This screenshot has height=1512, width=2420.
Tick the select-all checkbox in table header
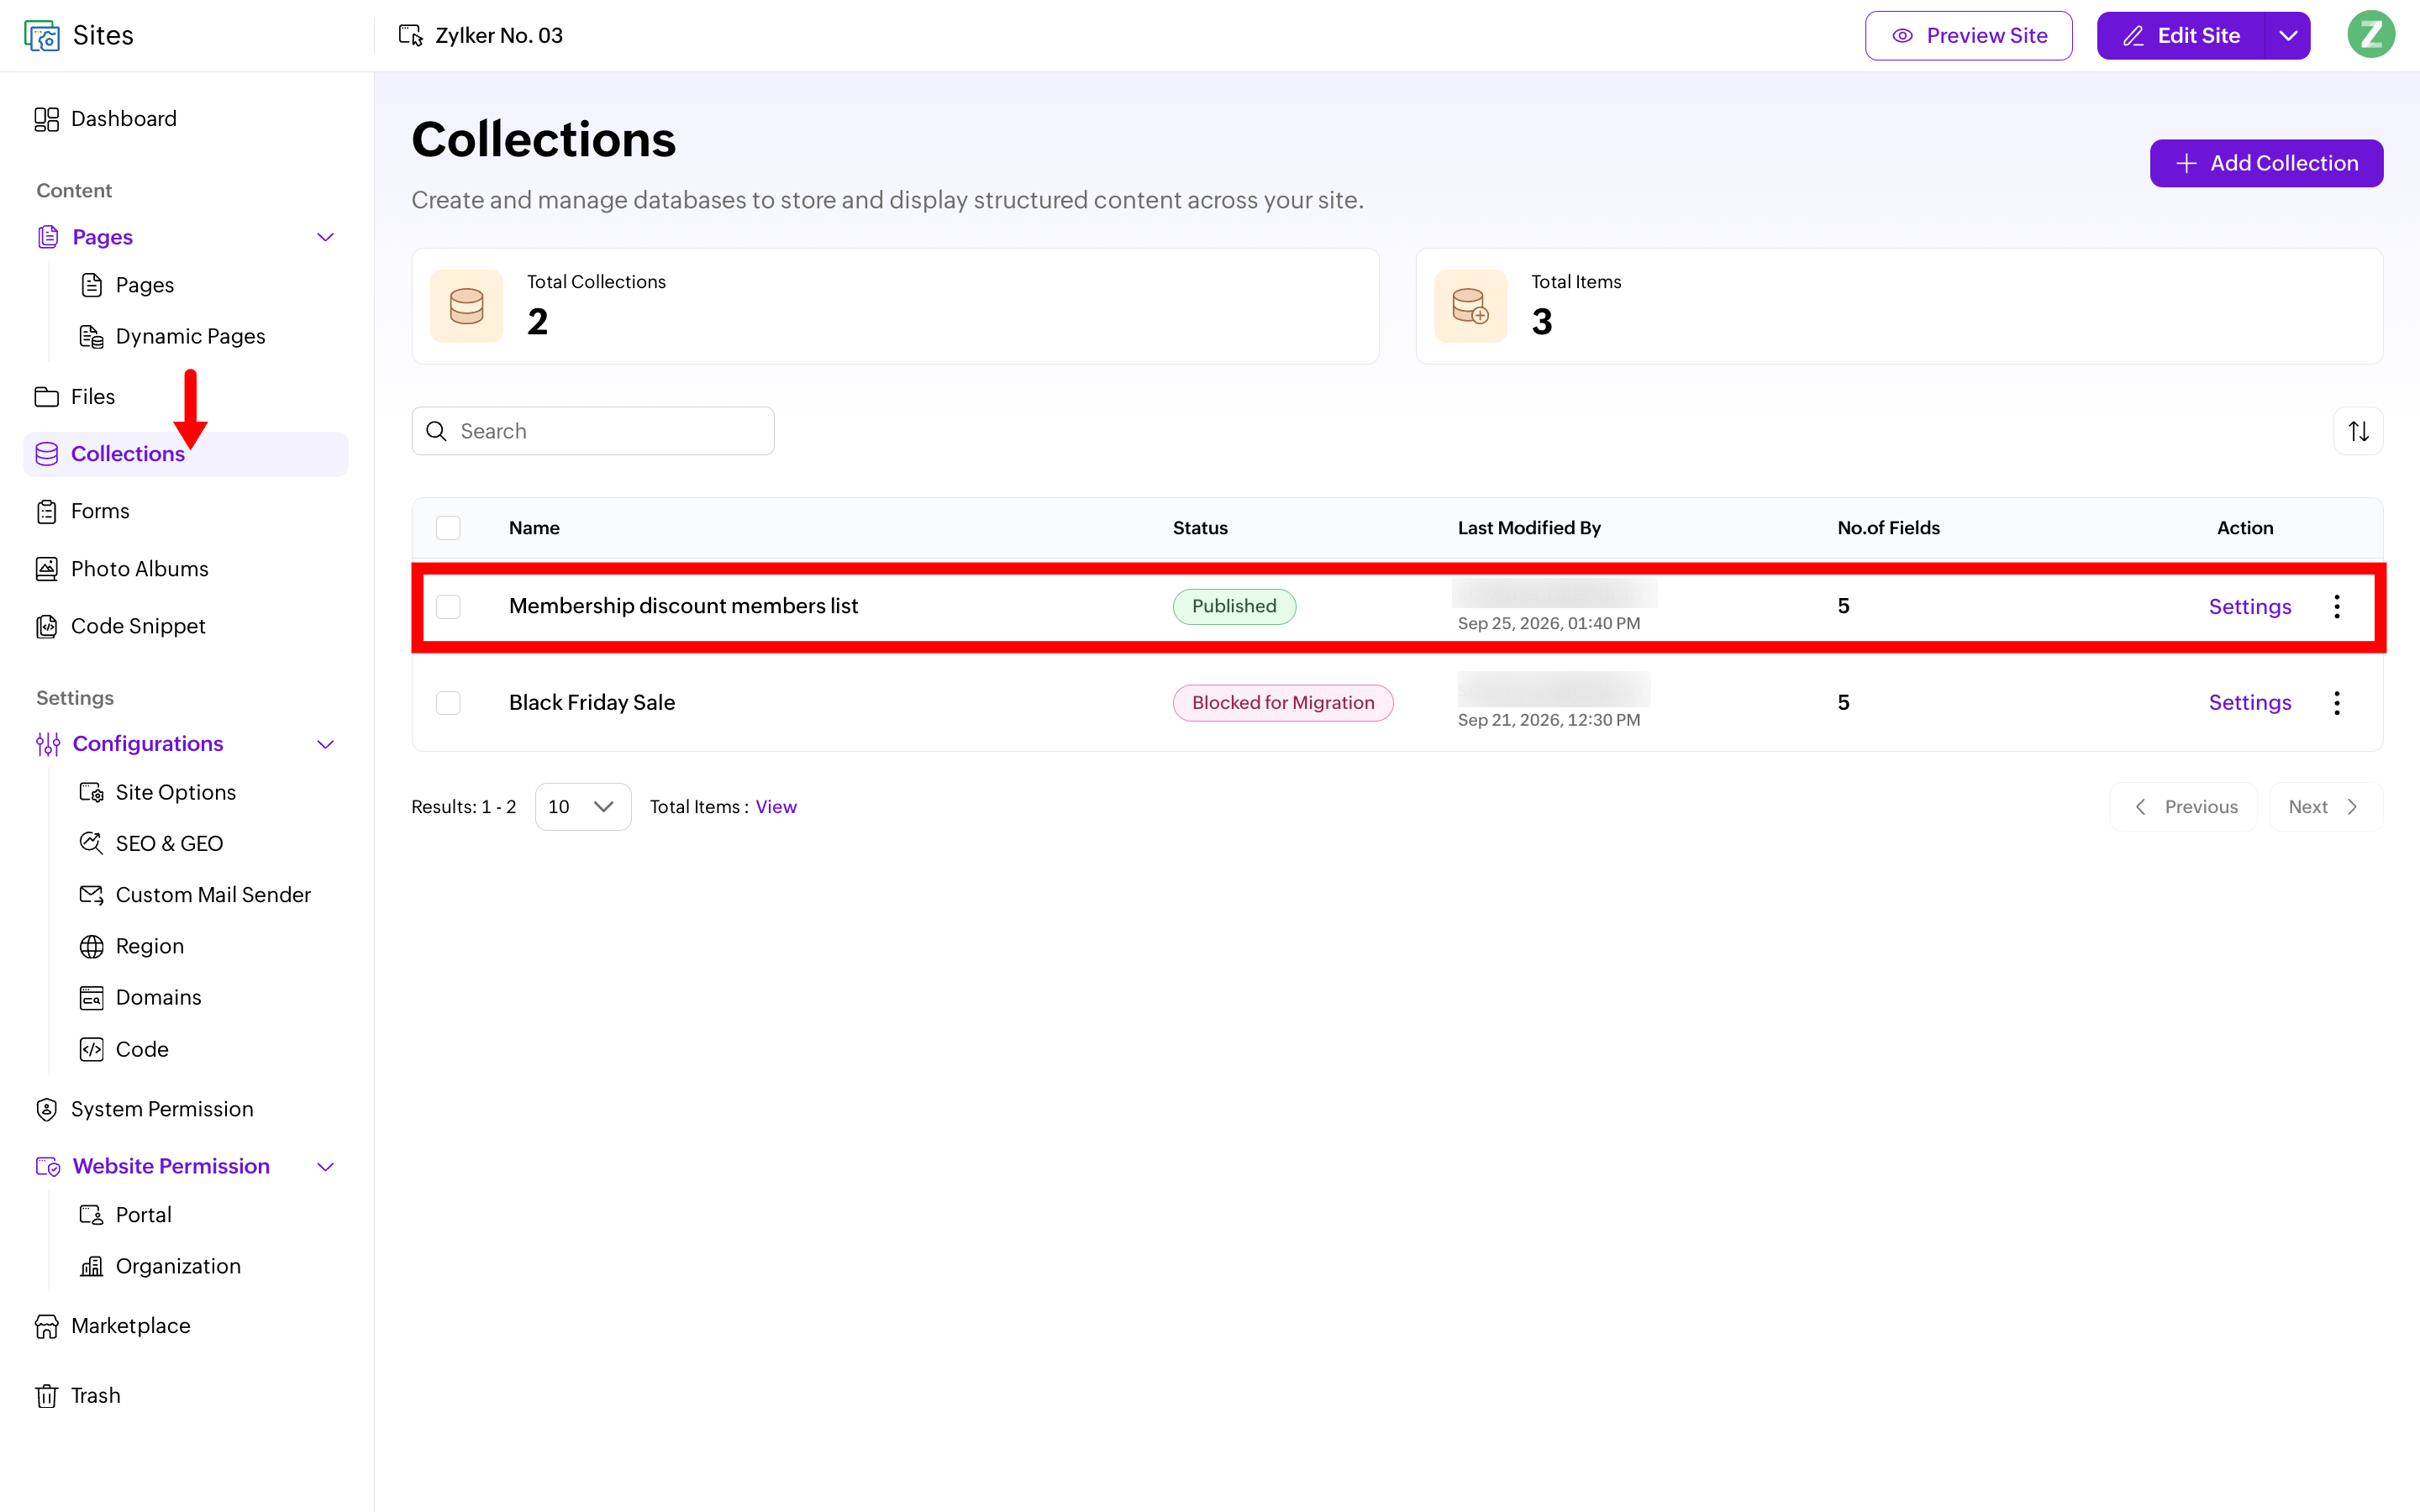(x=448, y=528)
